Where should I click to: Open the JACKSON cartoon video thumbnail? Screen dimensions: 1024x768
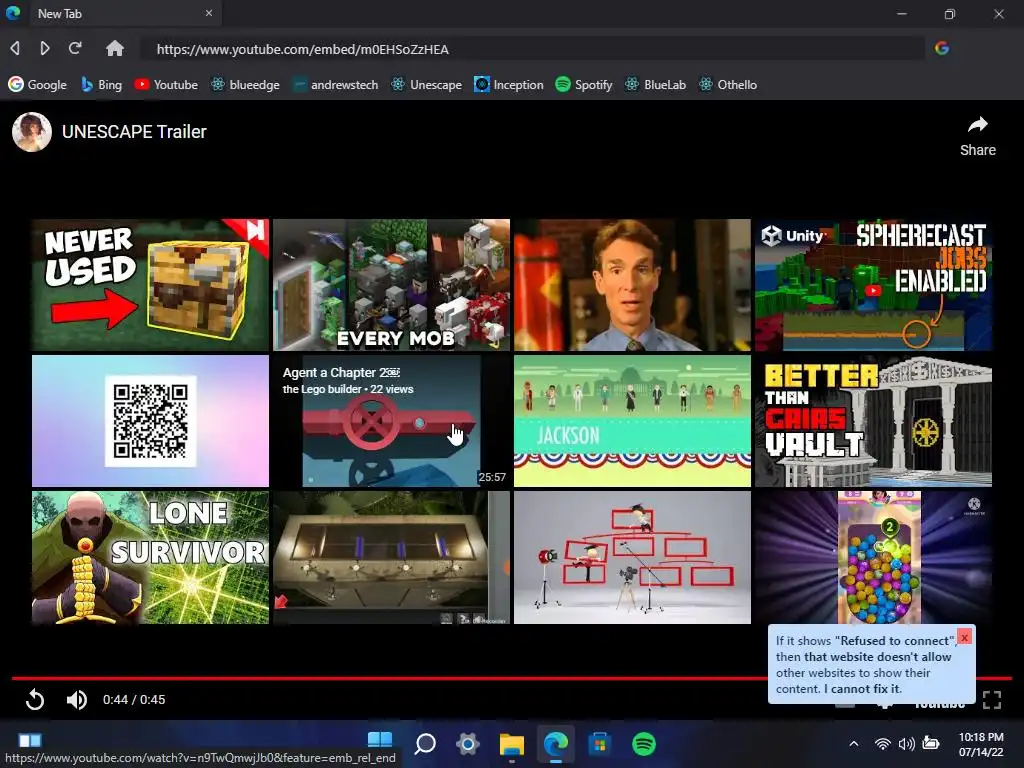(x=632, y=421)
